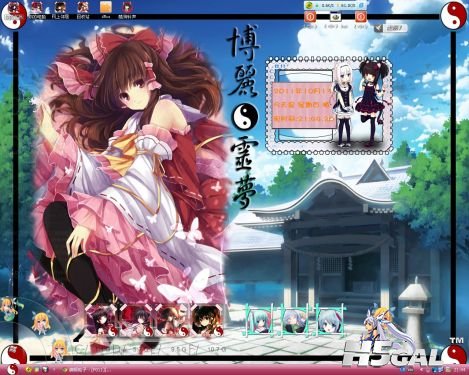Open the orange folder desktop icon
This screenshot has width=469, height=375.
(x=106, y=7)
